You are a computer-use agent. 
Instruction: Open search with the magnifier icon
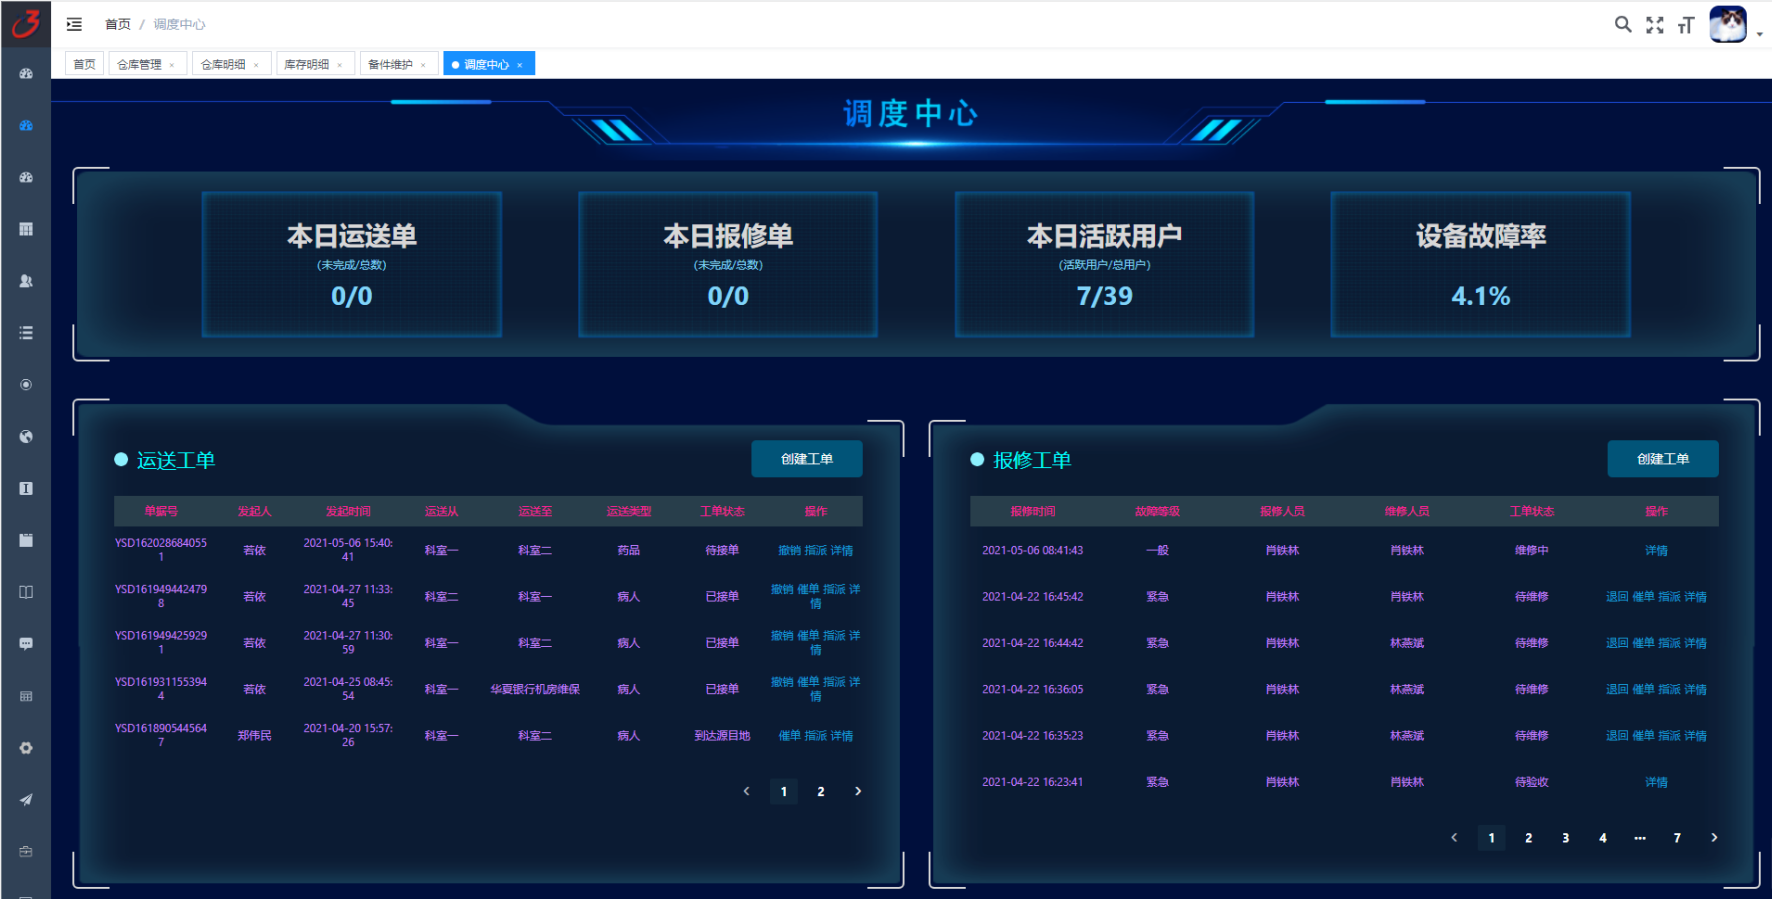point(1623,24)
